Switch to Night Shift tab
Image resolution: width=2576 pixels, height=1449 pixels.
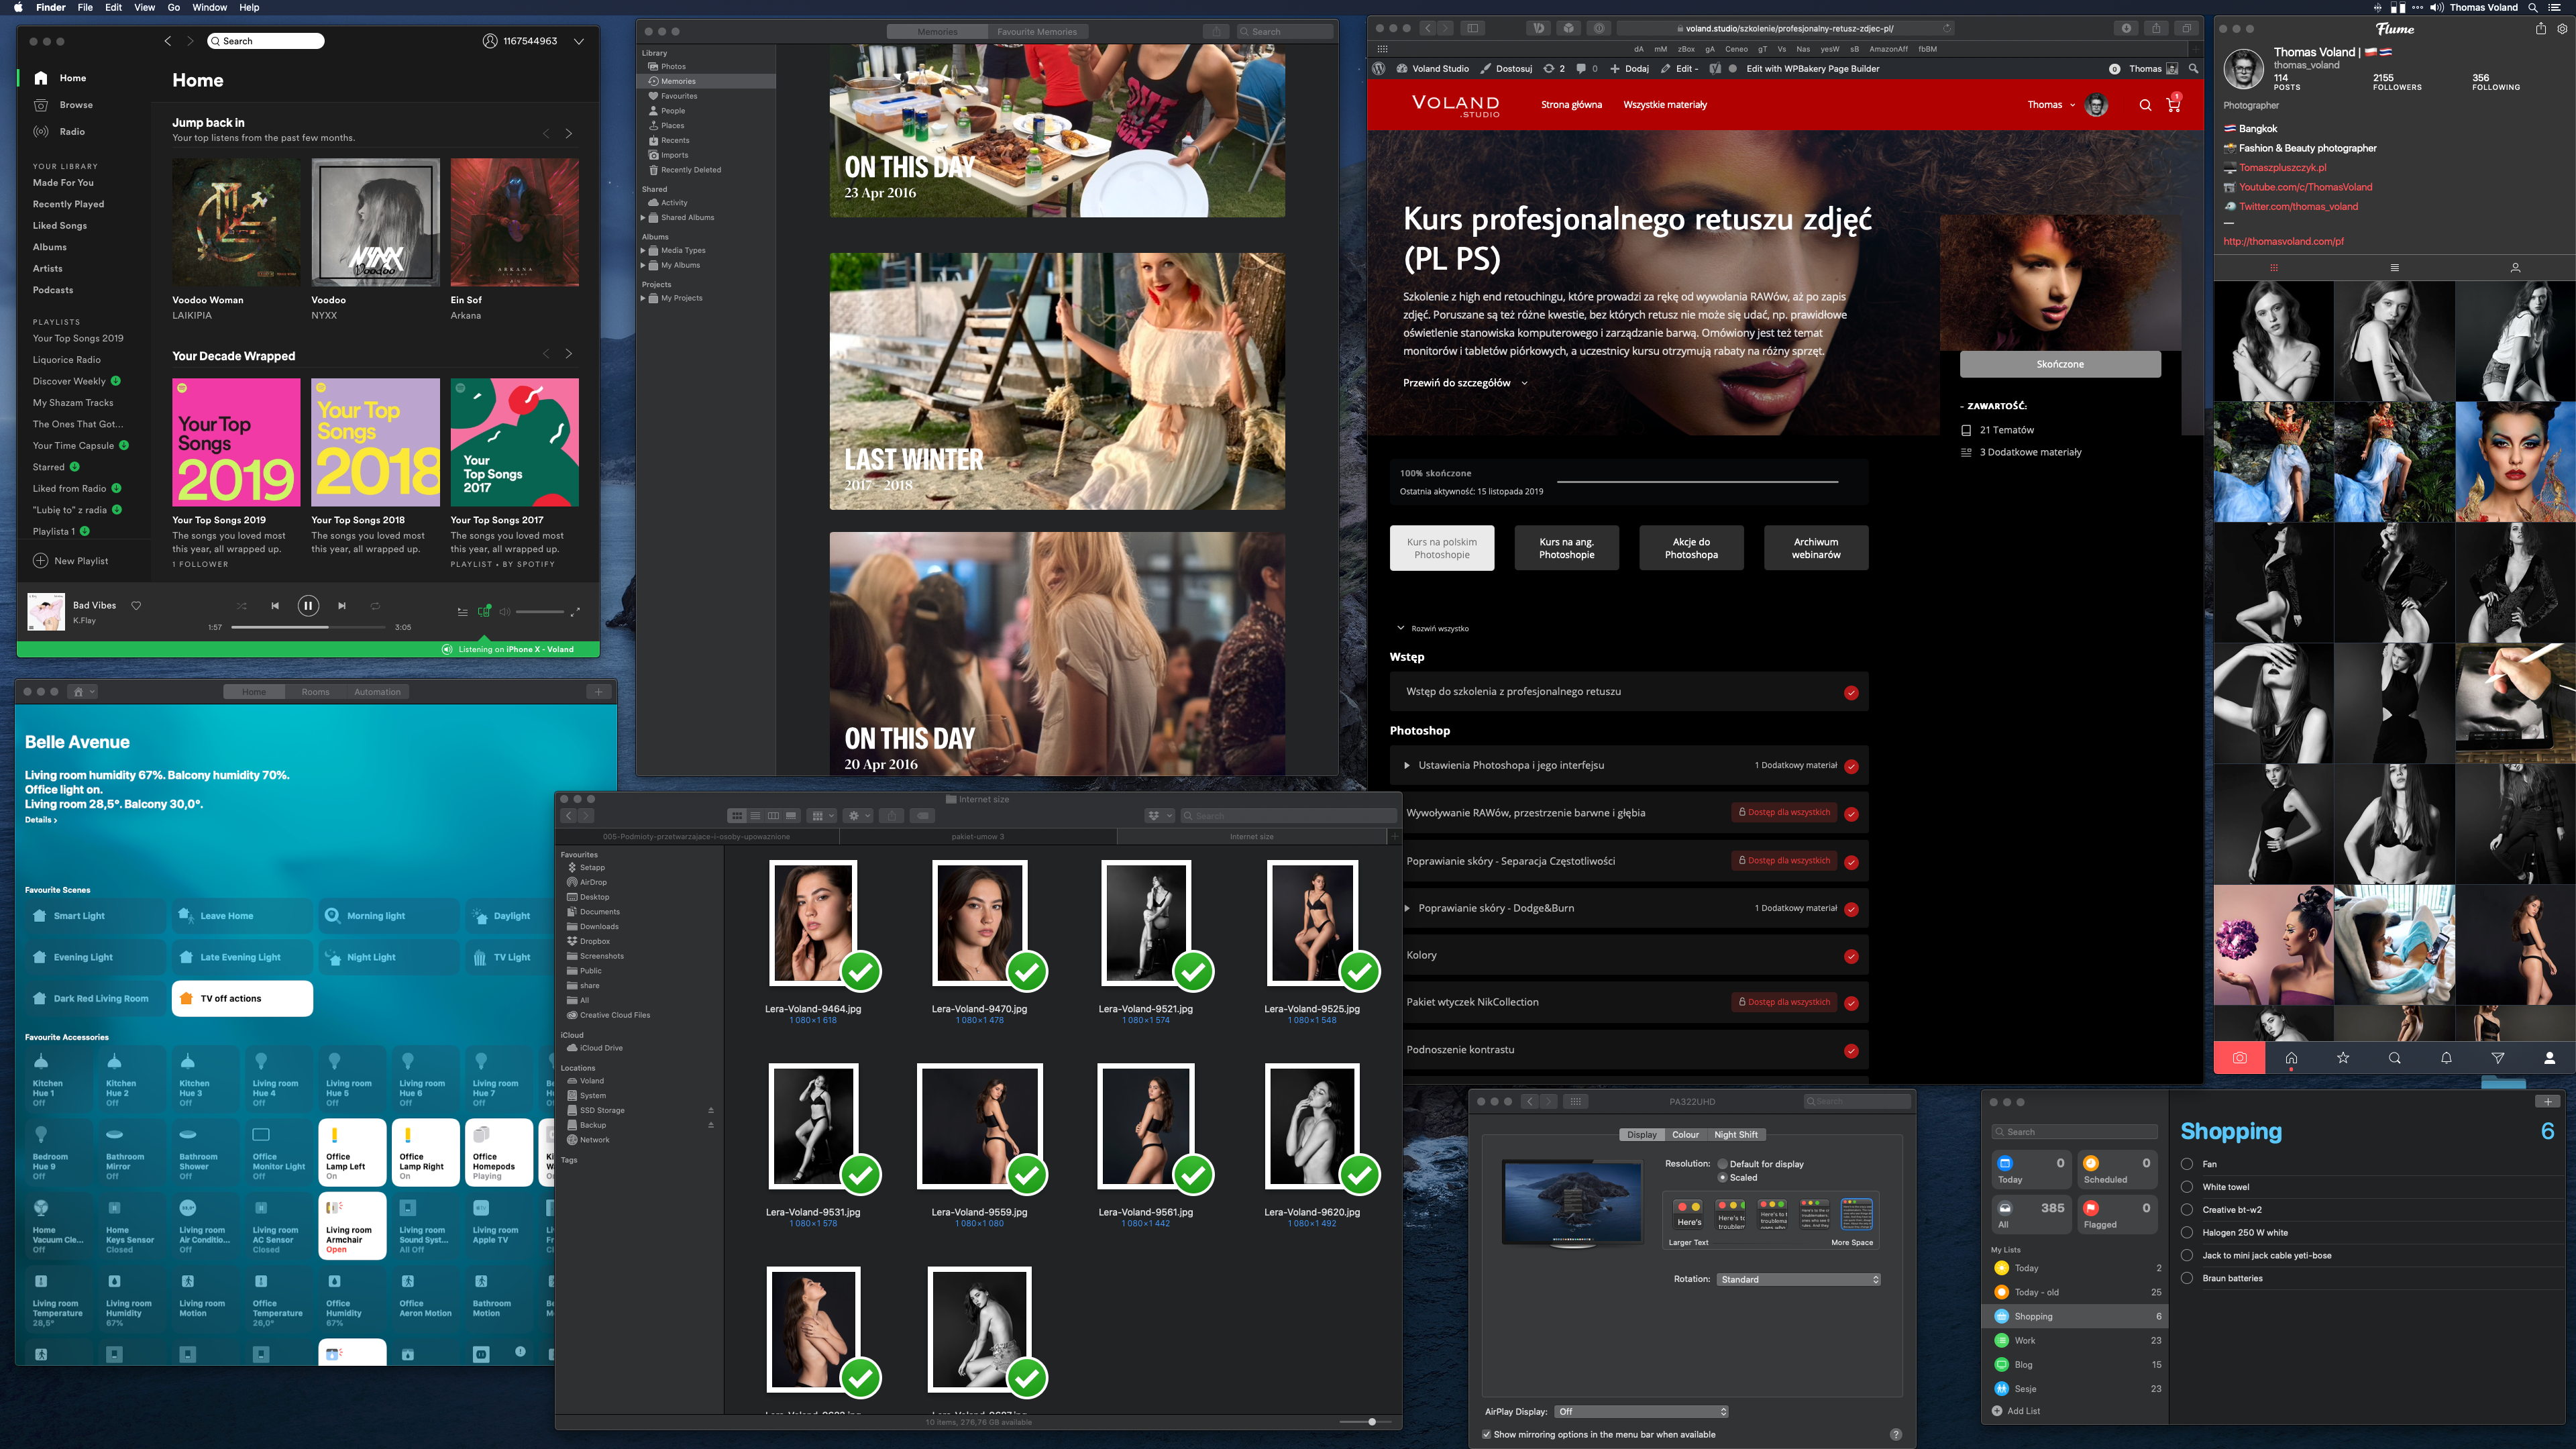(x=1735, y=1135)
